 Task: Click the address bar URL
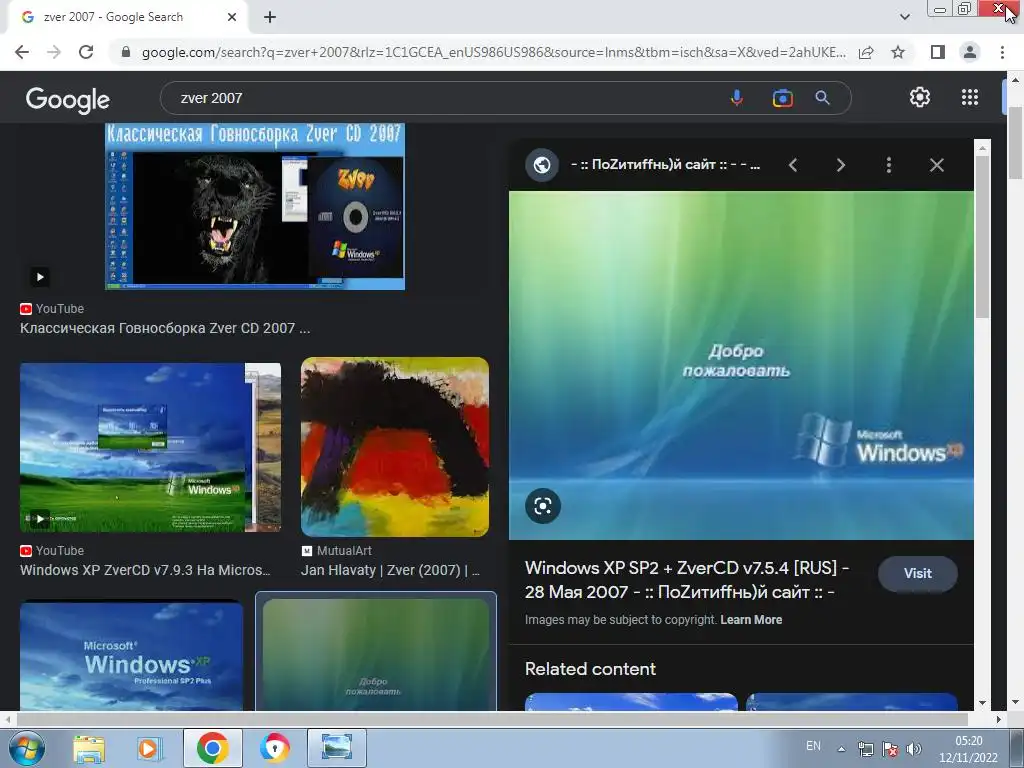pyautogui.click(x=494, y=52)
